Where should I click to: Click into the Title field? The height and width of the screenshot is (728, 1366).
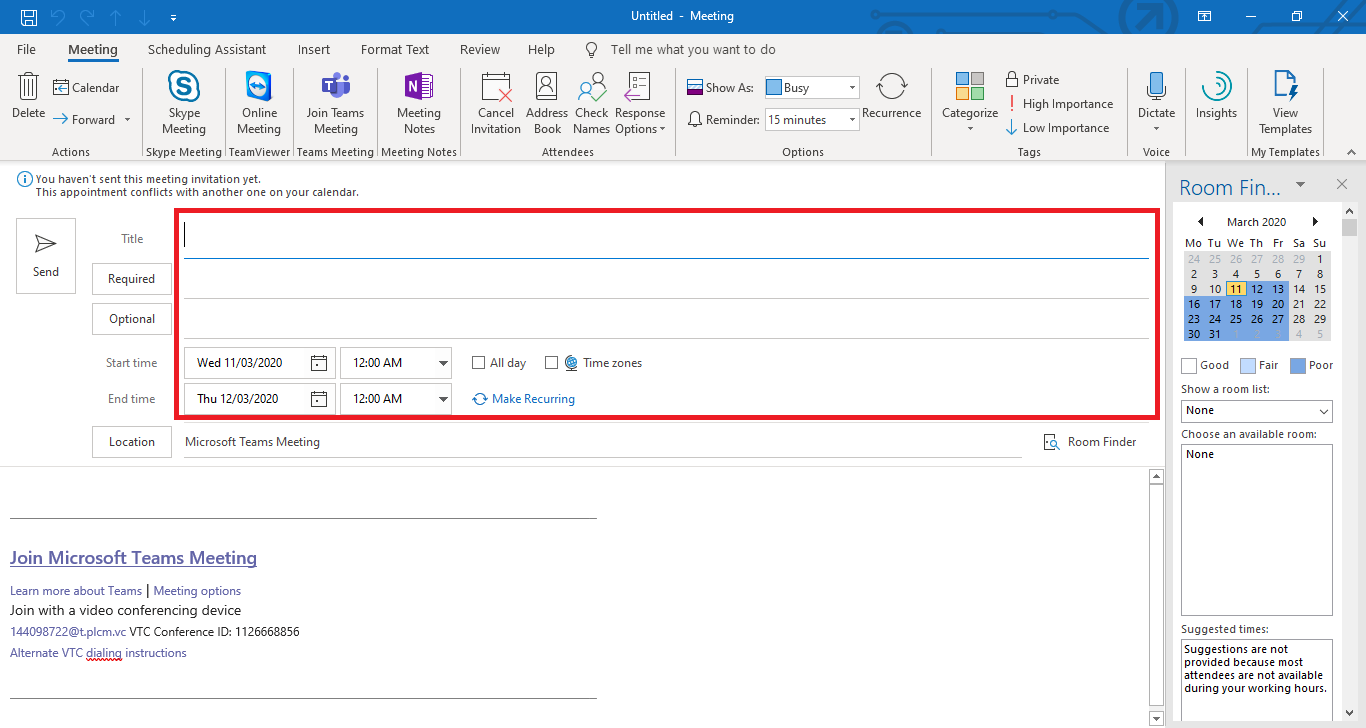coord(666,239)
